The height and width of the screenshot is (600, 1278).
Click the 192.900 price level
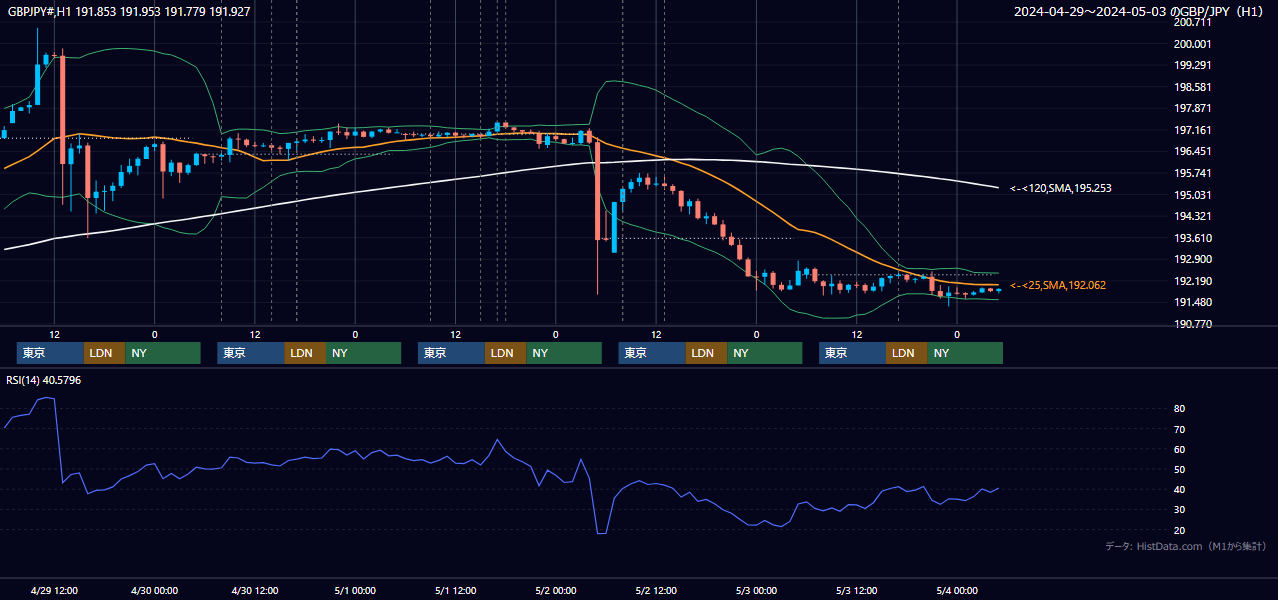pyautogui.click(x=1192, y=259)
